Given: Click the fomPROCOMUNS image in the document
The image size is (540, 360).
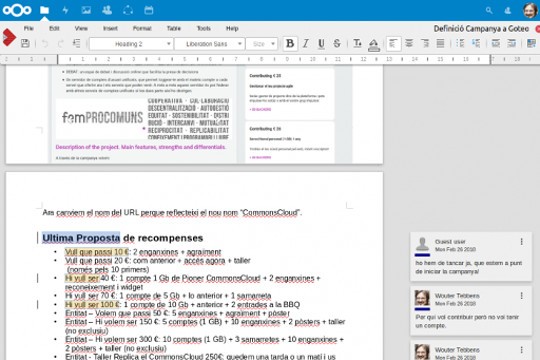Looking at the screenshot, I should pyautogui.click(x=144, y=119).
